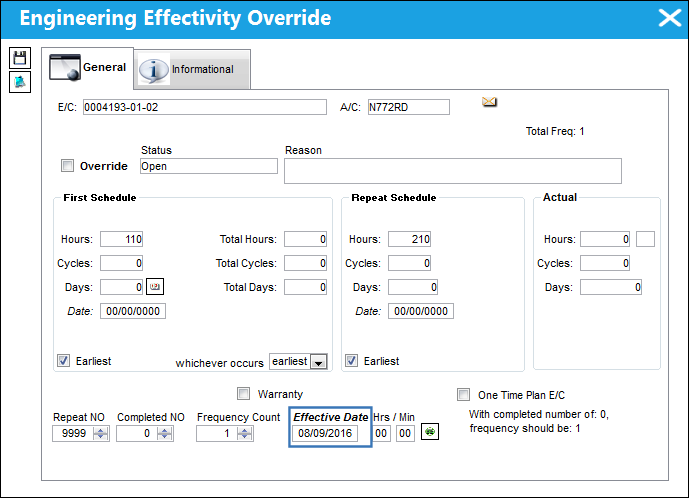Click the Total Freq: 1 text
Image resolution: width=689 pixels, height=498 pixels.
click(555, 131)
